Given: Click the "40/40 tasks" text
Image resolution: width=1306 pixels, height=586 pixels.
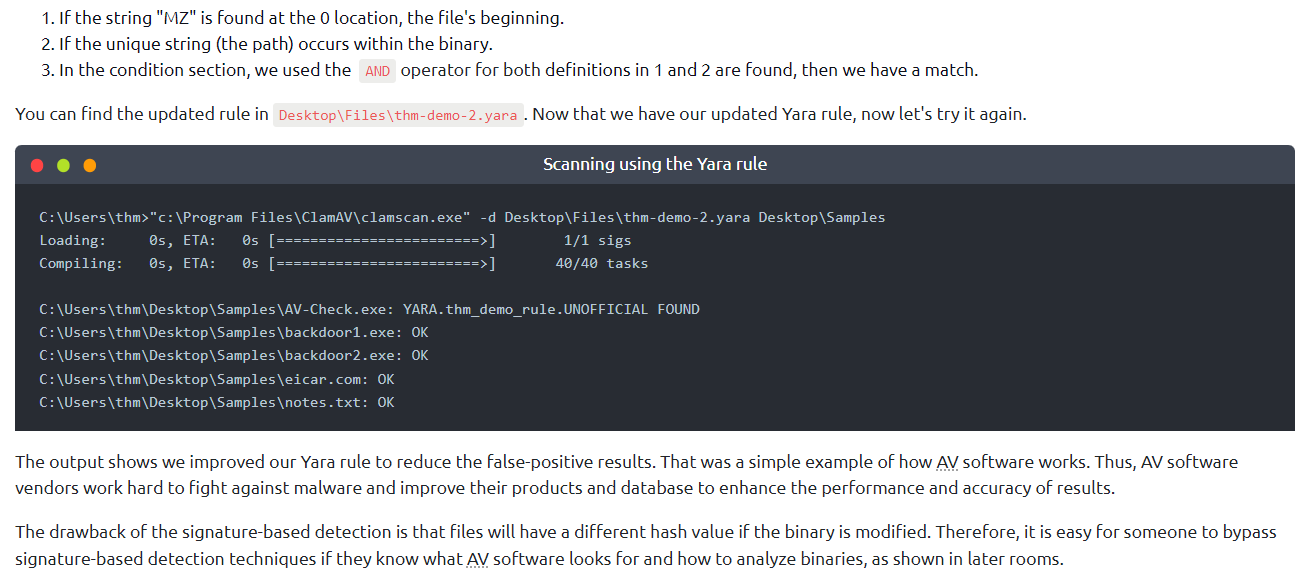Looking at the screenshot, I should pos(601,263).
